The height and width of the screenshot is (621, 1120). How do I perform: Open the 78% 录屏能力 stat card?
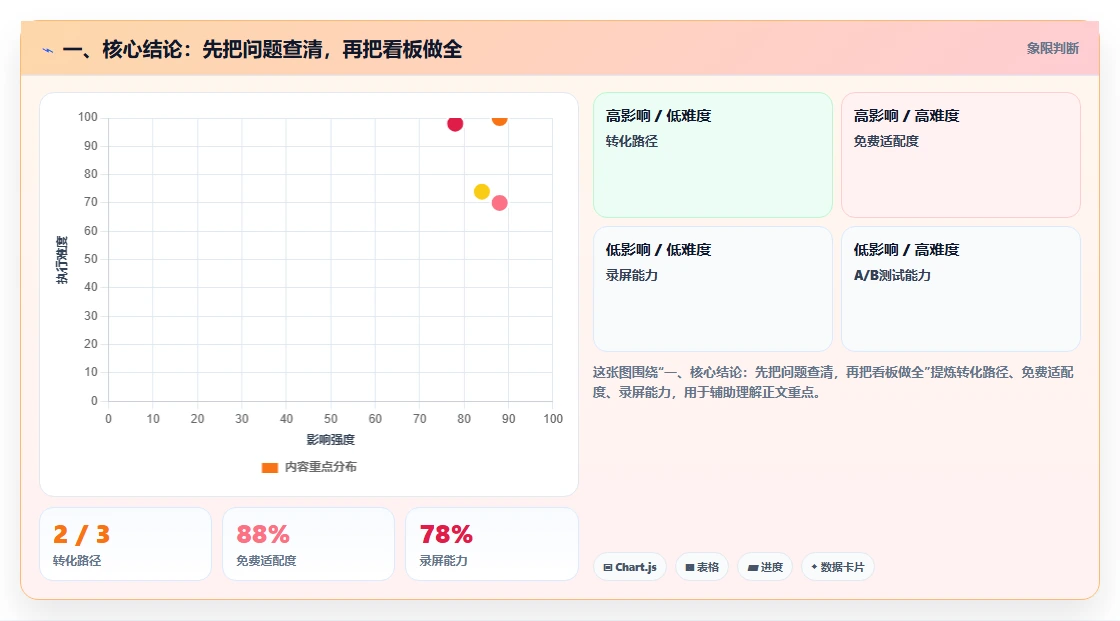[x=491, y=544]
